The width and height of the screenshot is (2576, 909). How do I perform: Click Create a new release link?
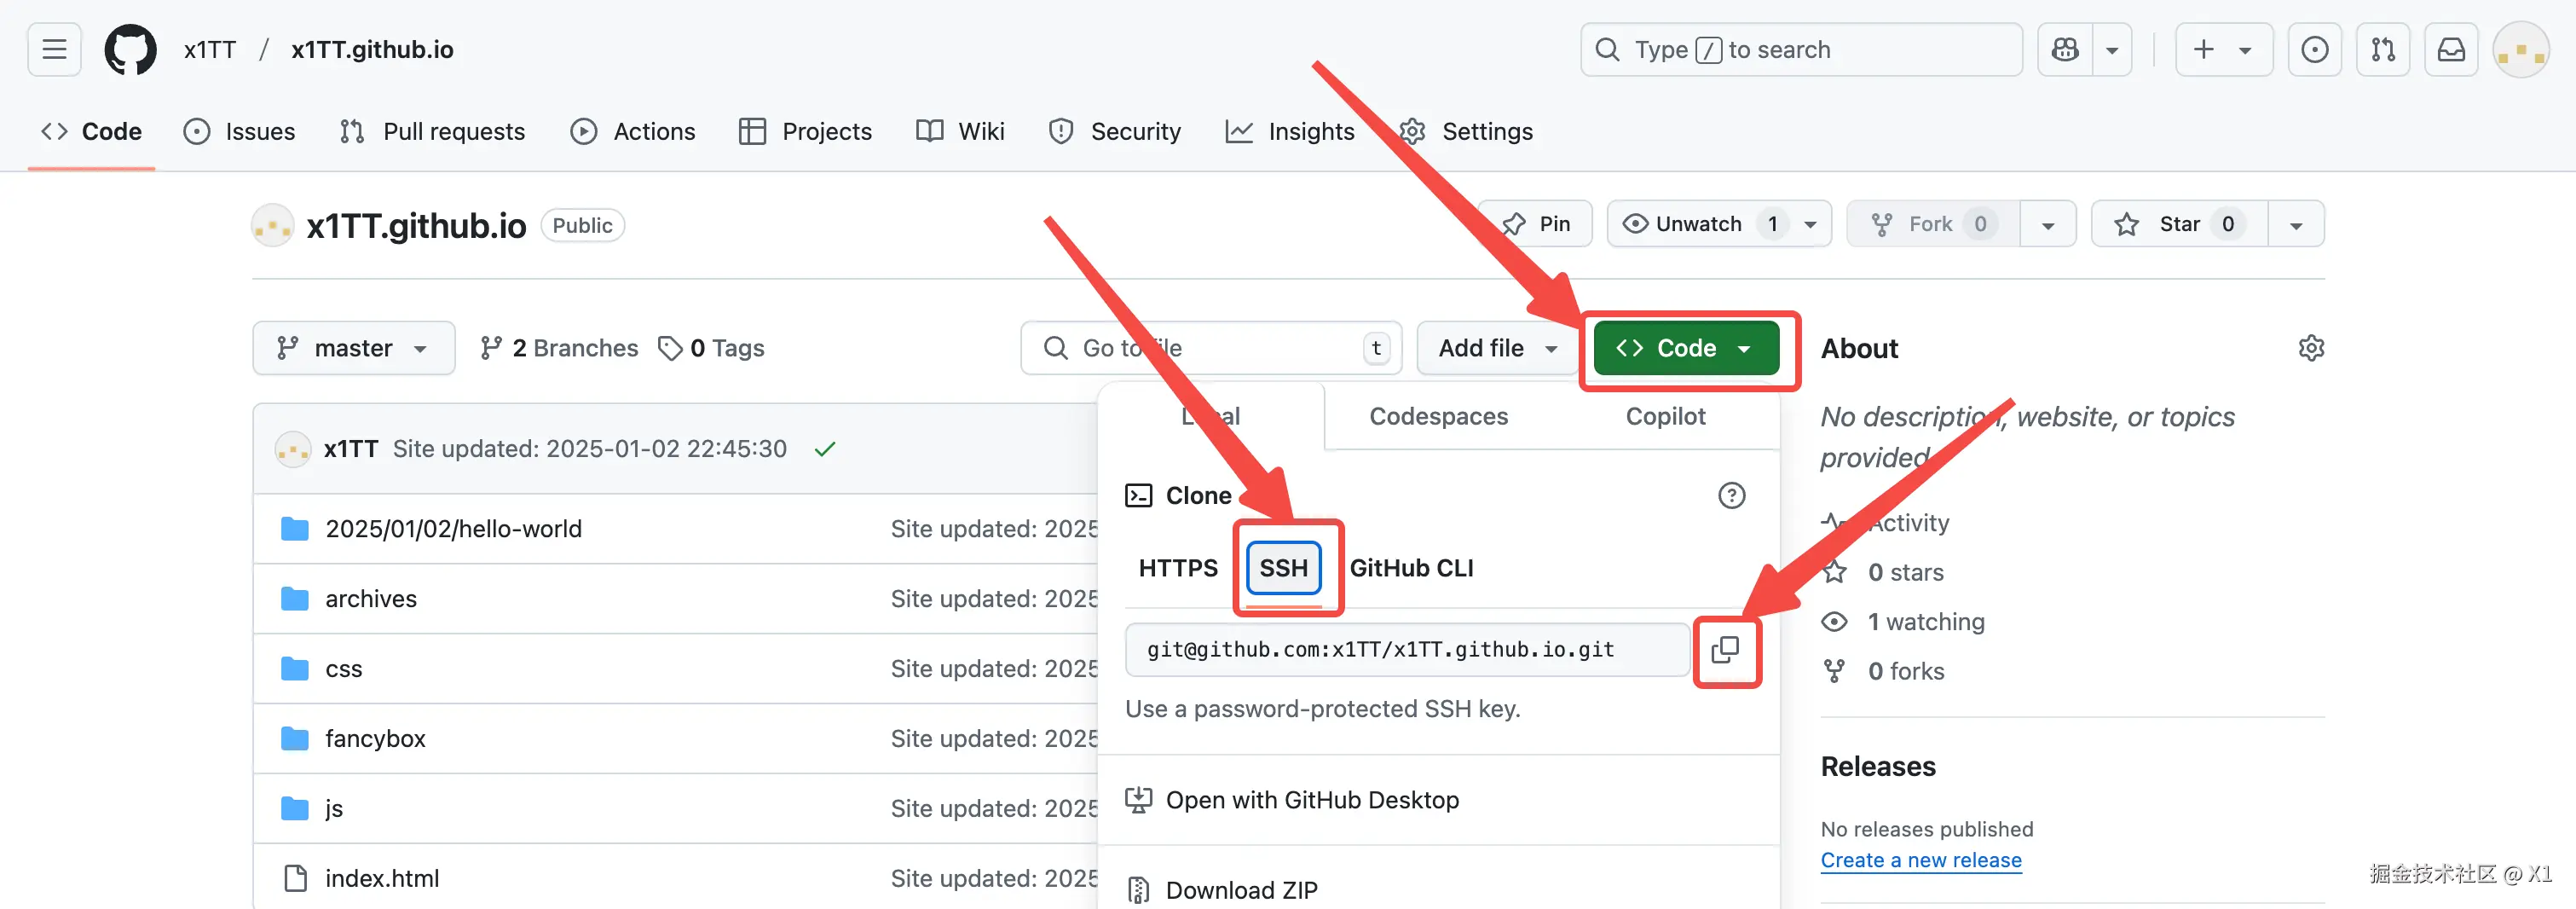[x=1921, y=860]
